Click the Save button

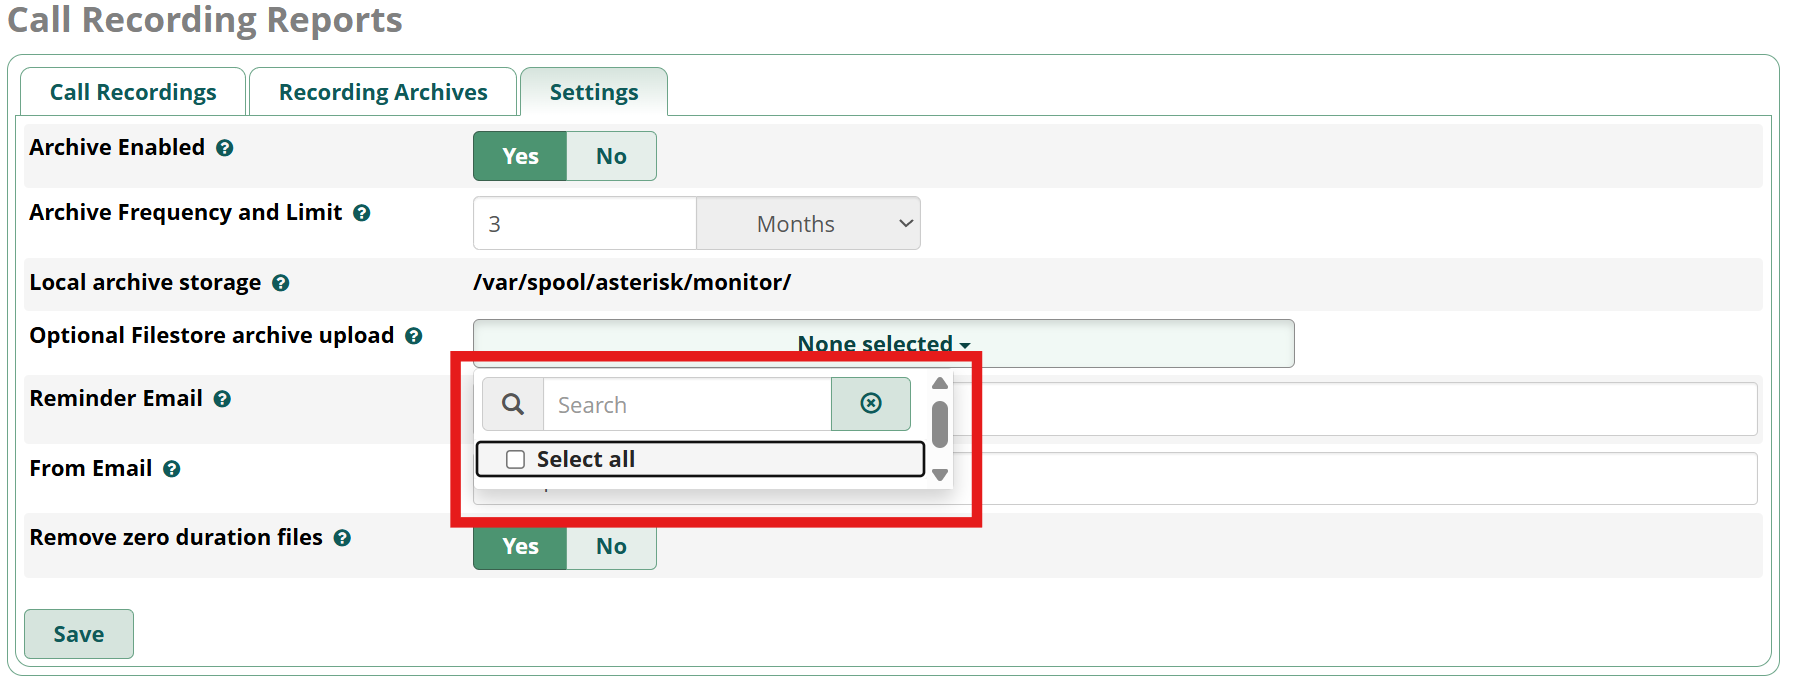(79, 634)
